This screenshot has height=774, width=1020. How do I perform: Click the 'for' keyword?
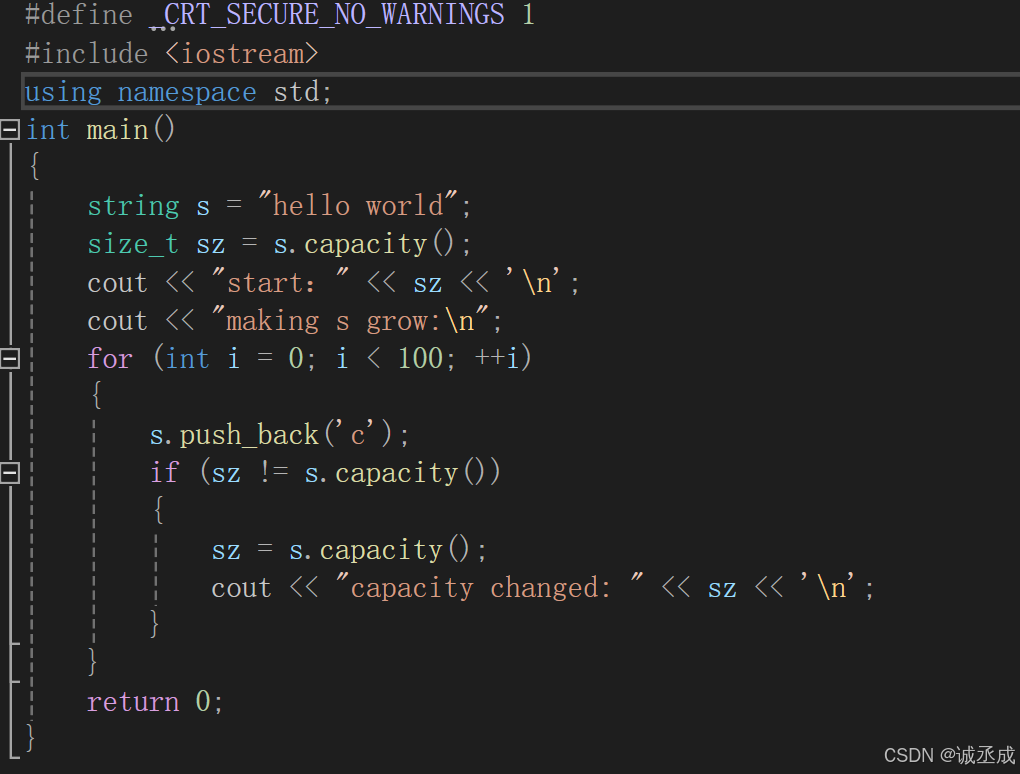click(110, 358)
